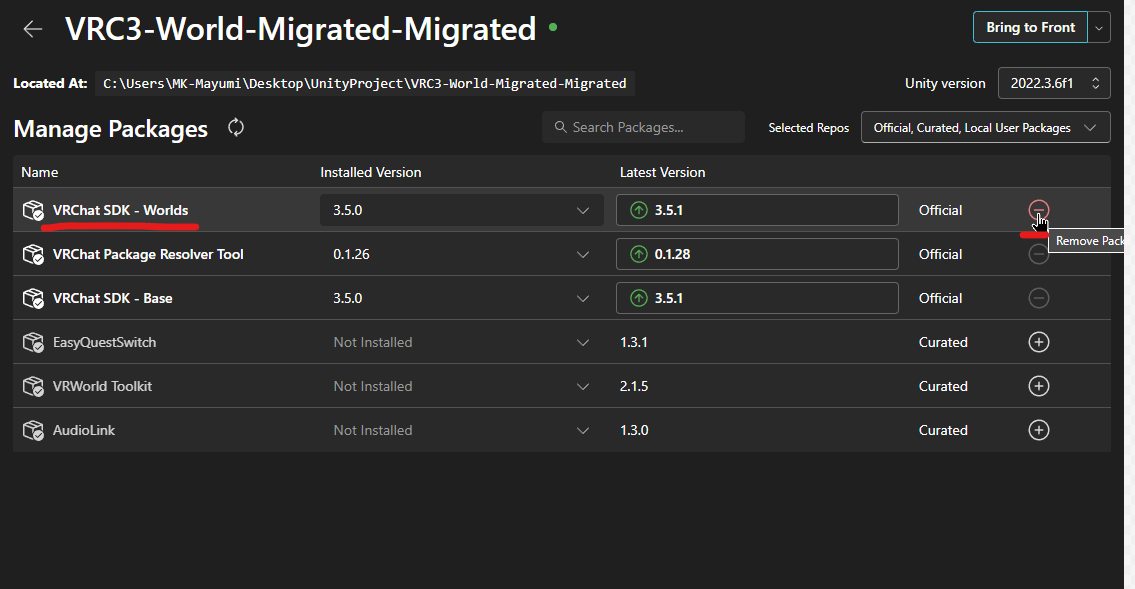Refresh packages using the circular arrows icon
The height and width of the screenshot is (589, 1135).
[x=236, y=127]
